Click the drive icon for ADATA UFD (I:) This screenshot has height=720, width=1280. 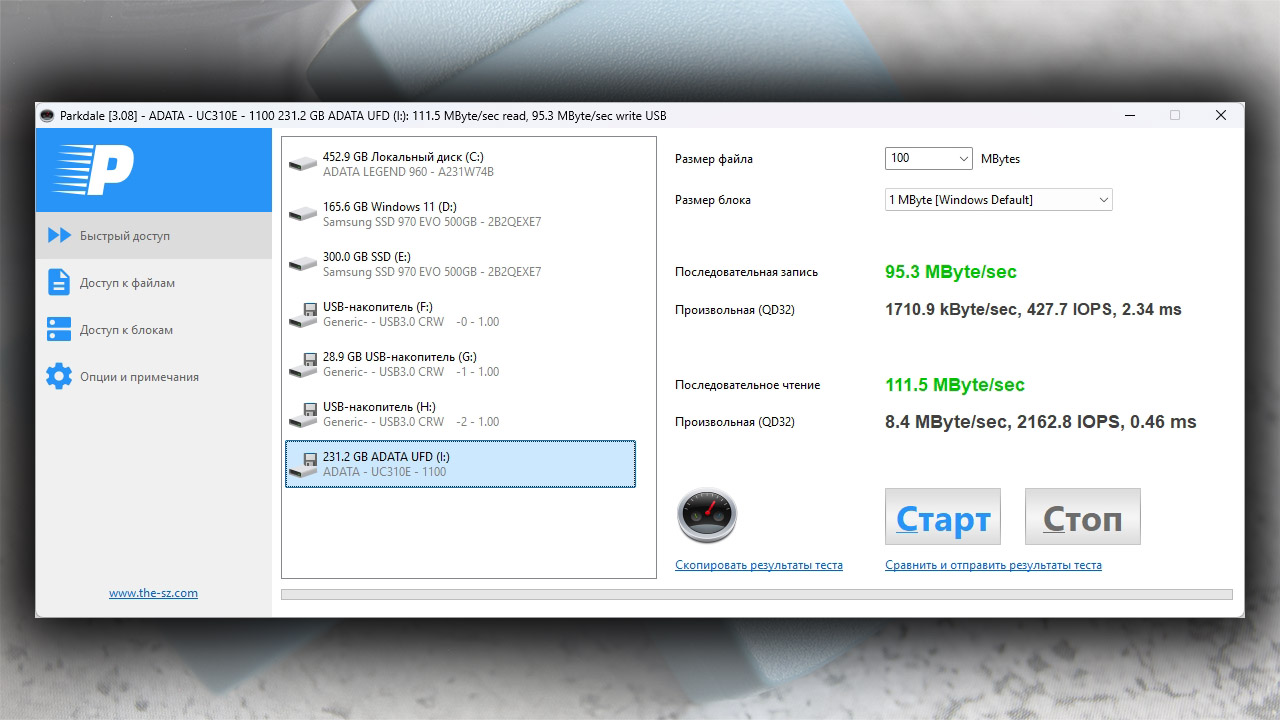click(302, 465)
